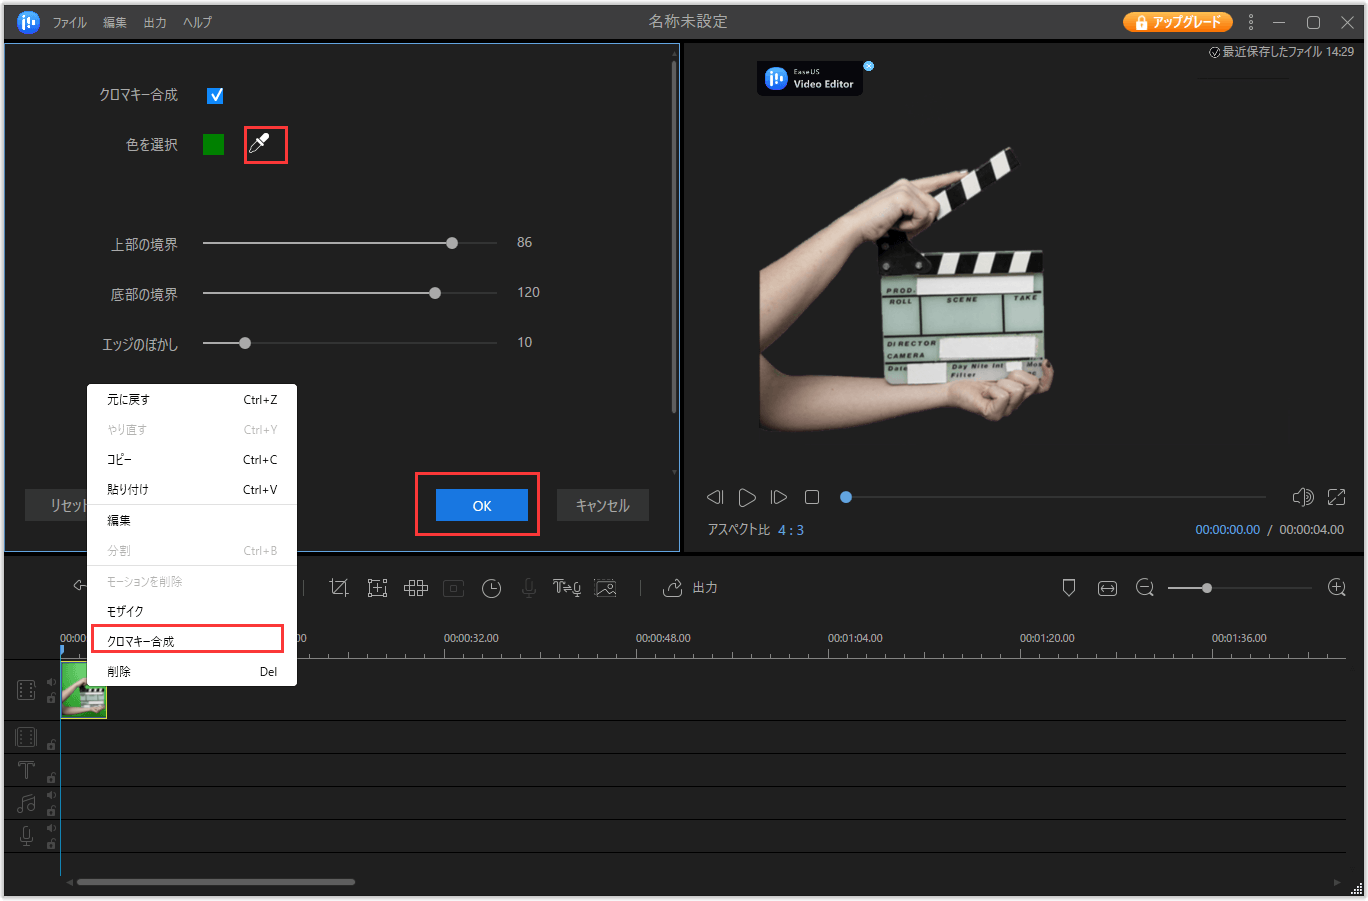Screen dimensions: 1368x901
Task: Zoom in on the timeline with the plus magnifier
Action: (x=1336, y=588)
